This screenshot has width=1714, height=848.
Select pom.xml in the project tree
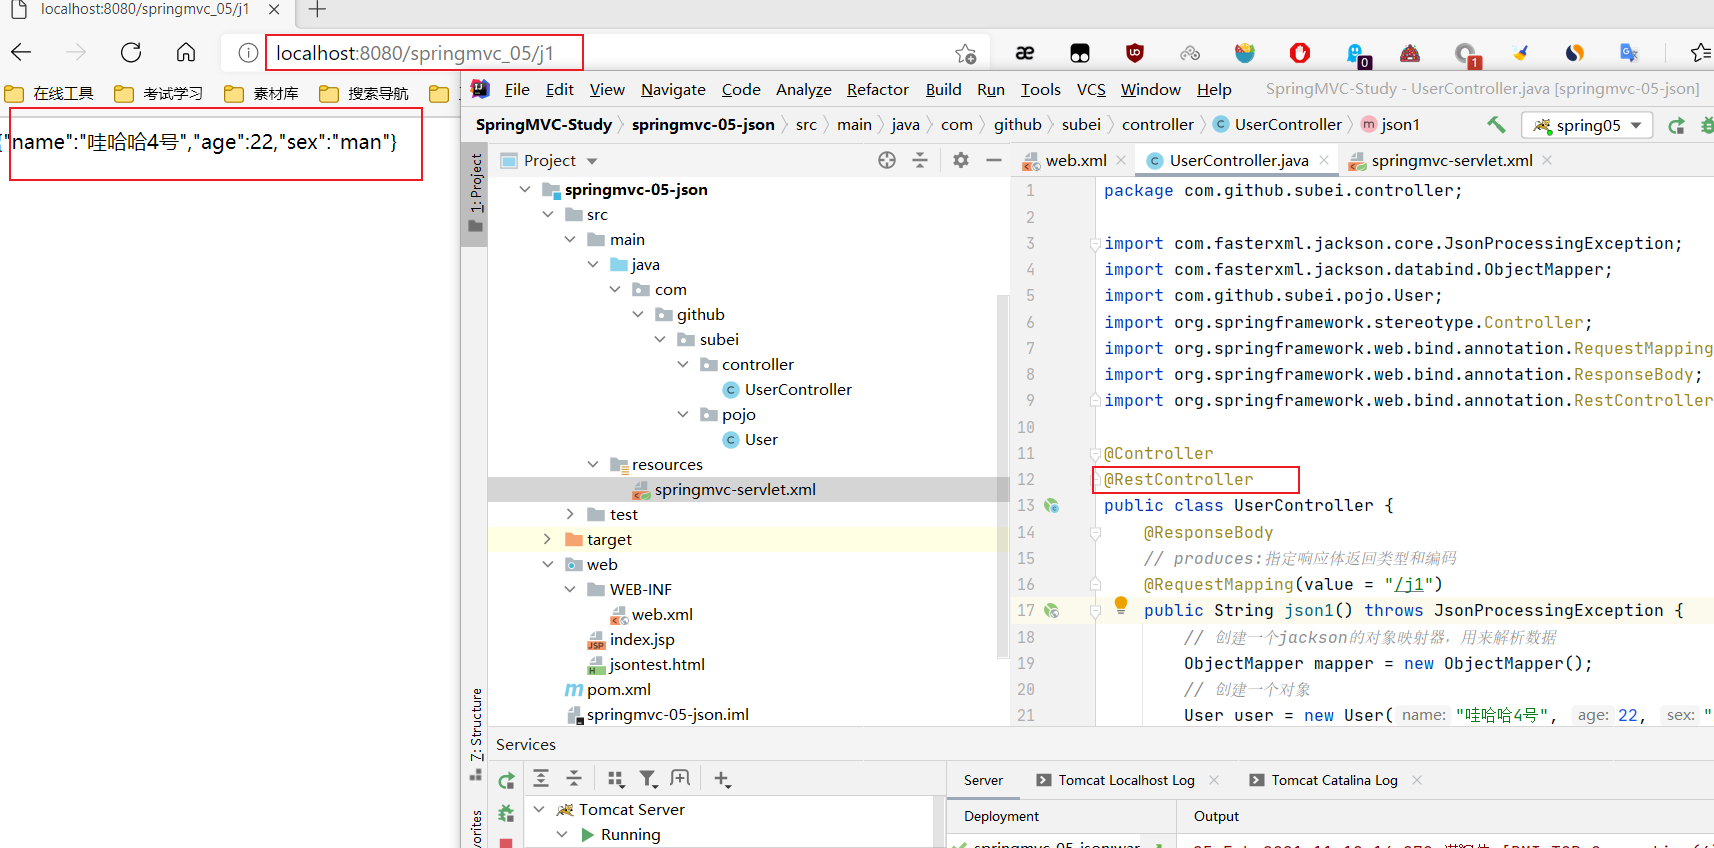coord(618,689)
